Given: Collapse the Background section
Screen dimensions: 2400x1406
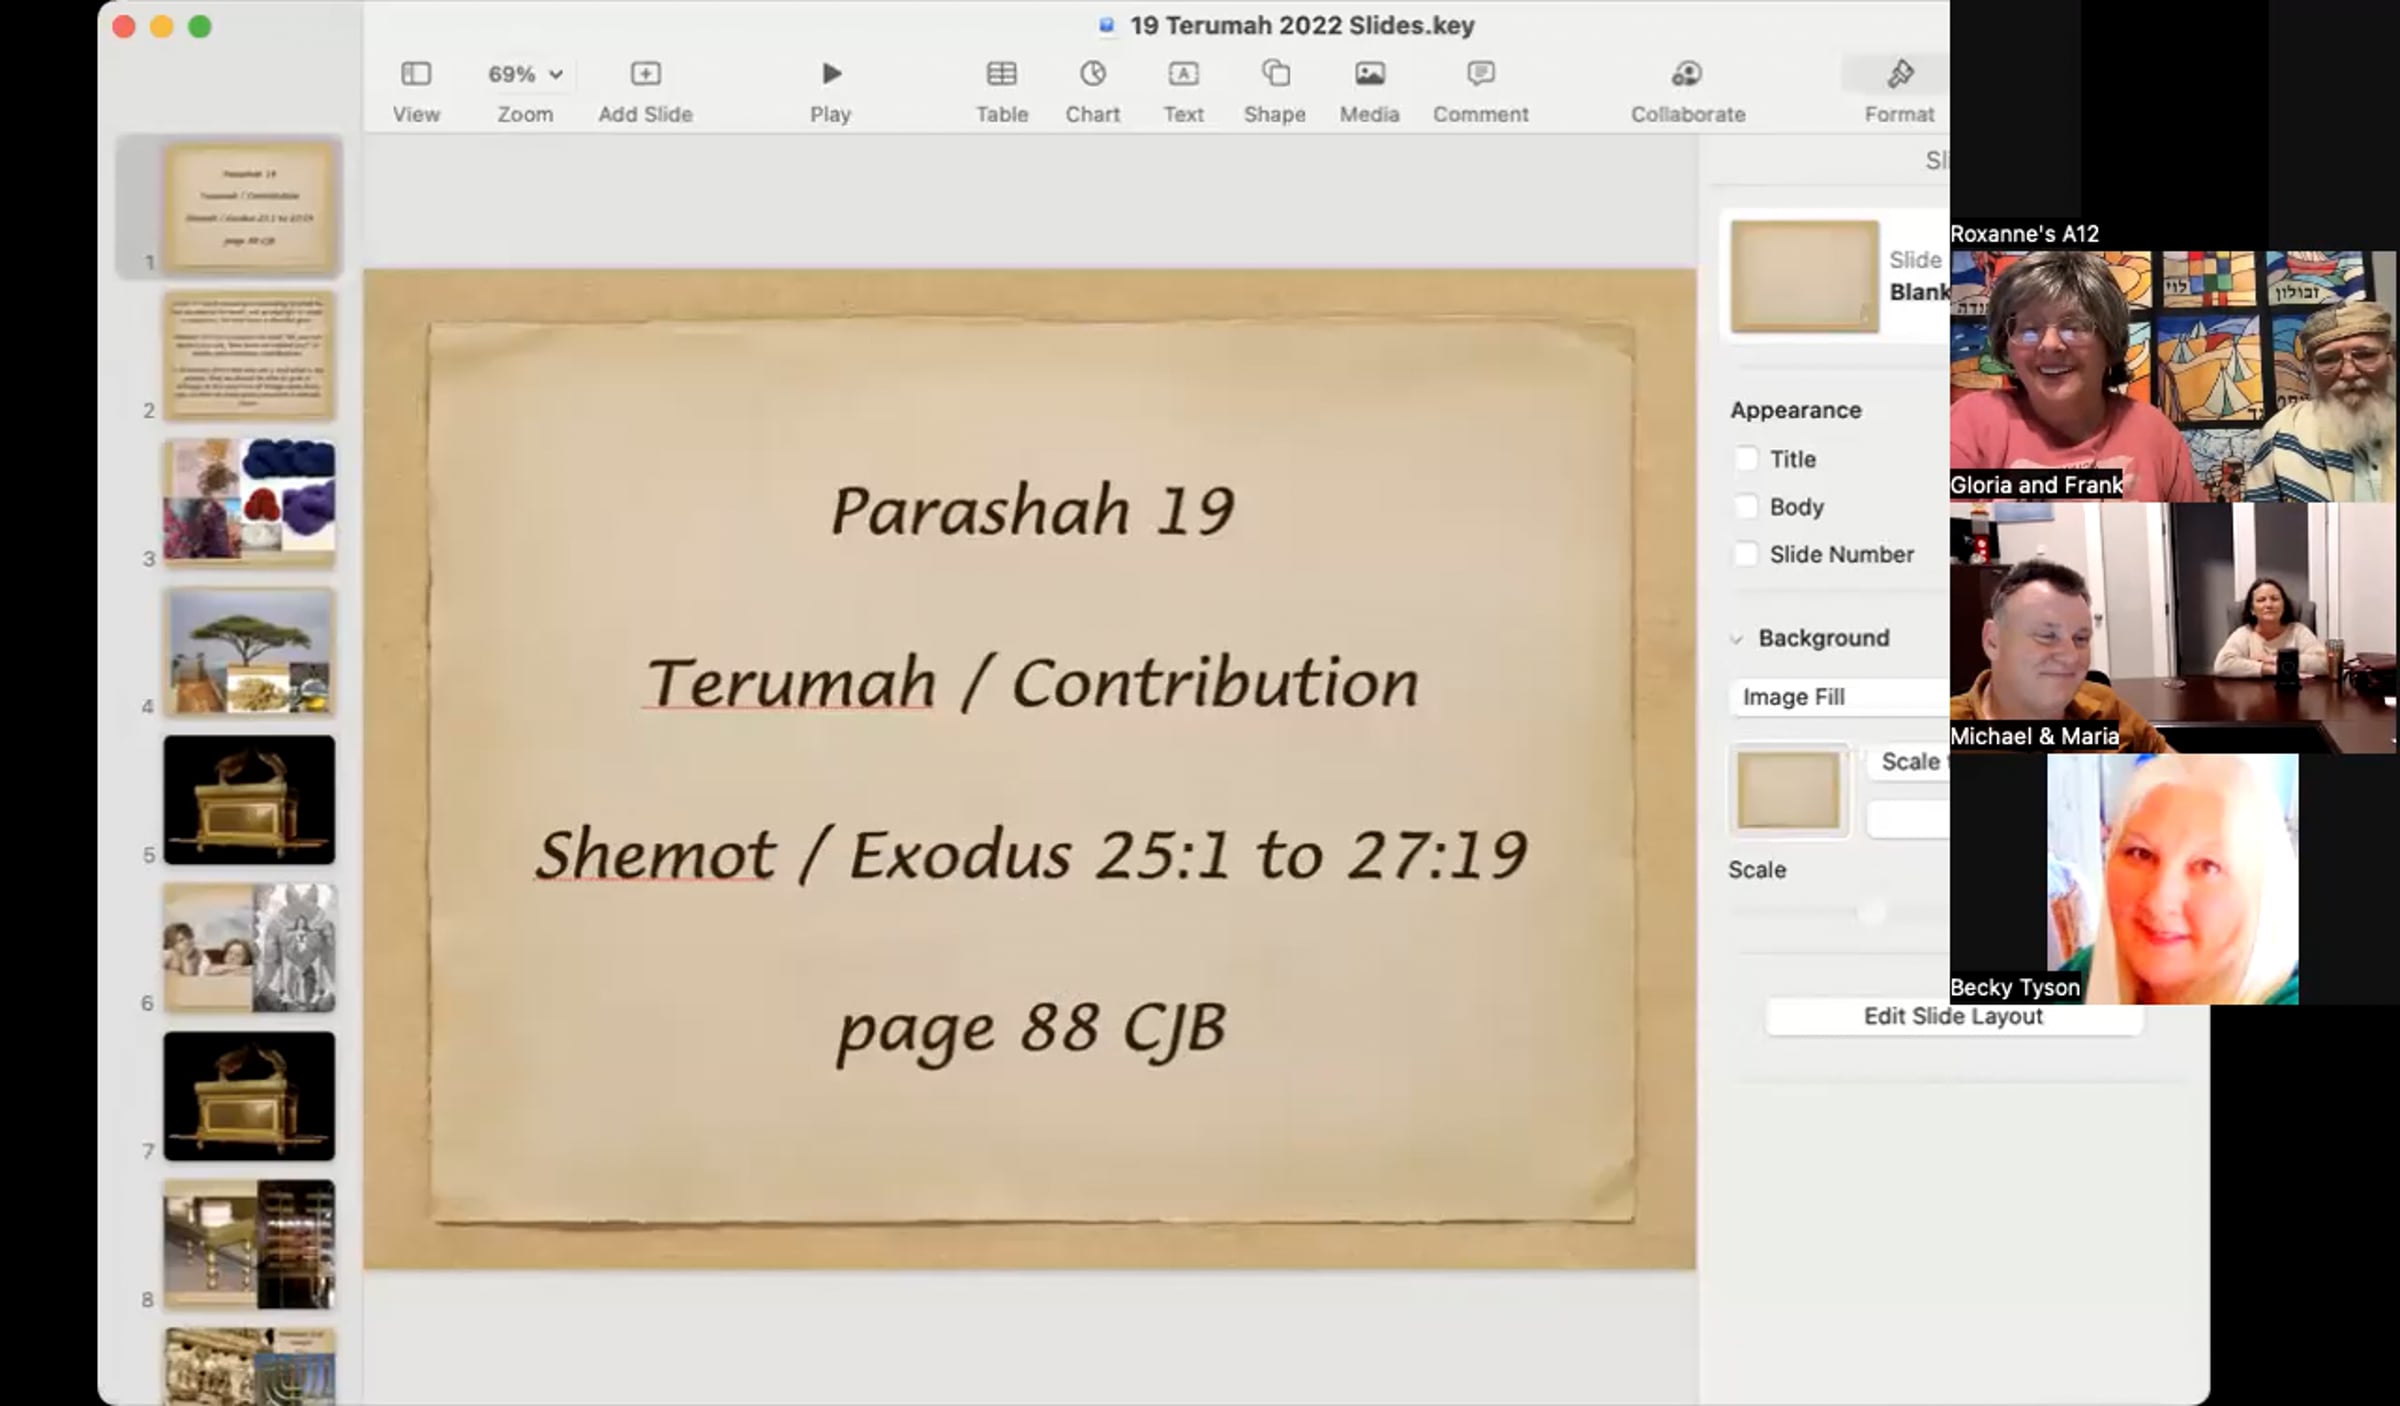Looking at the screenshot, I should tap(1737, 639).
